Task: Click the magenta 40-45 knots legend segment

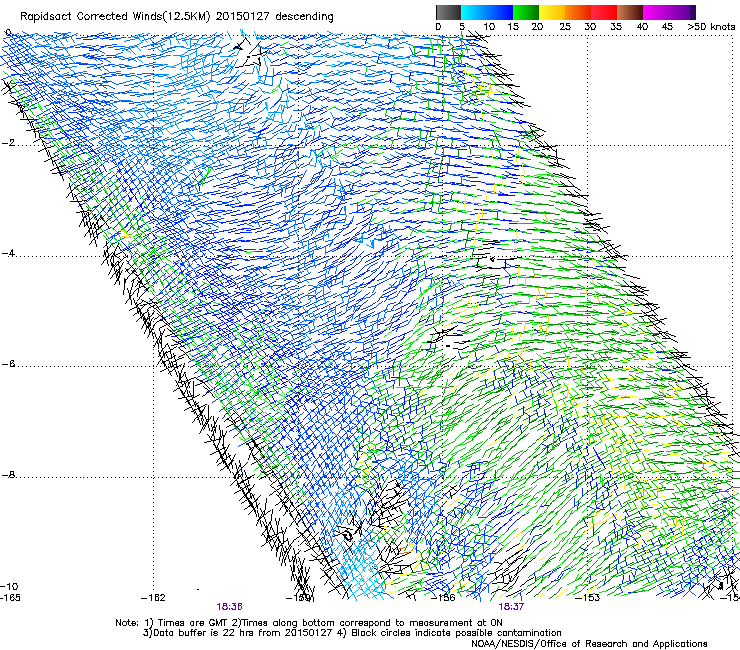Action: 656,12
